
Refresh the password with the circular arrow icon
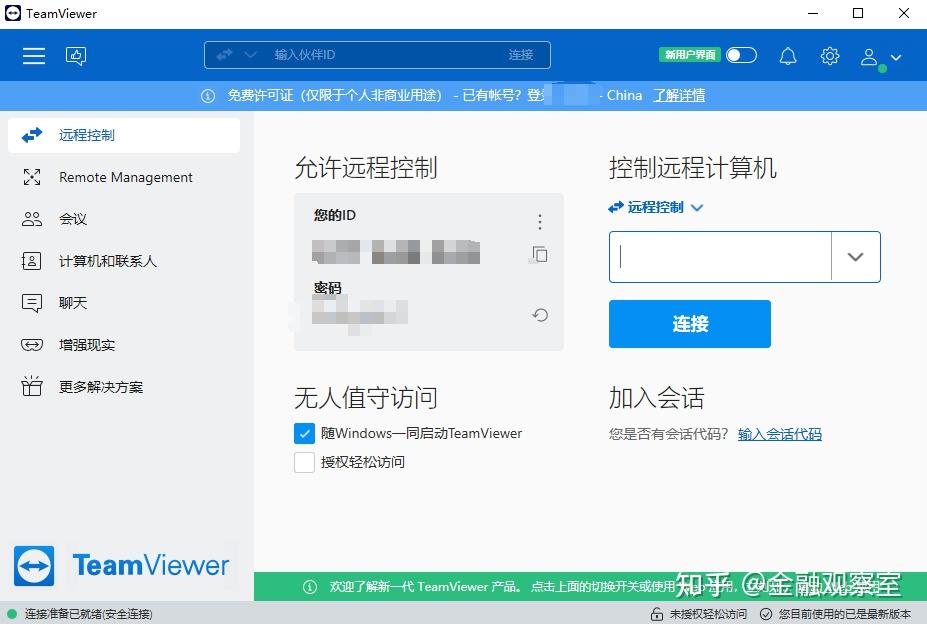pyautogui.click(x=539, y=314)
